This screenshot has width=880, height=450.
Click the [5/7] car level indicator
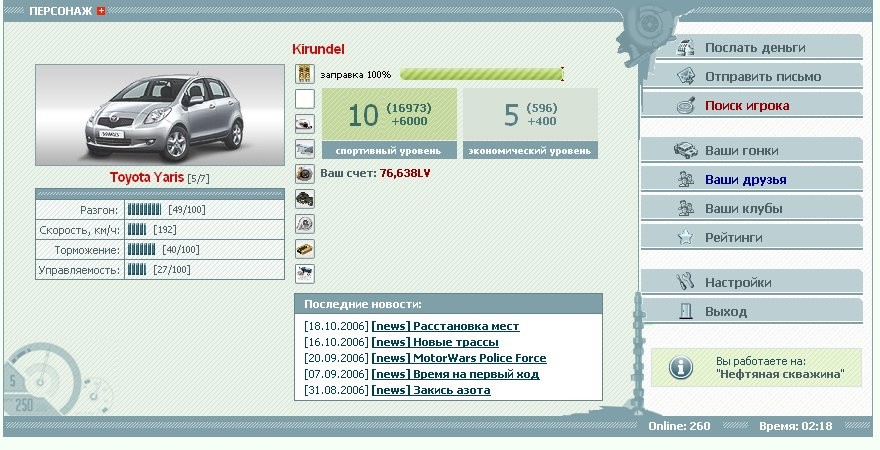[198, 179]
